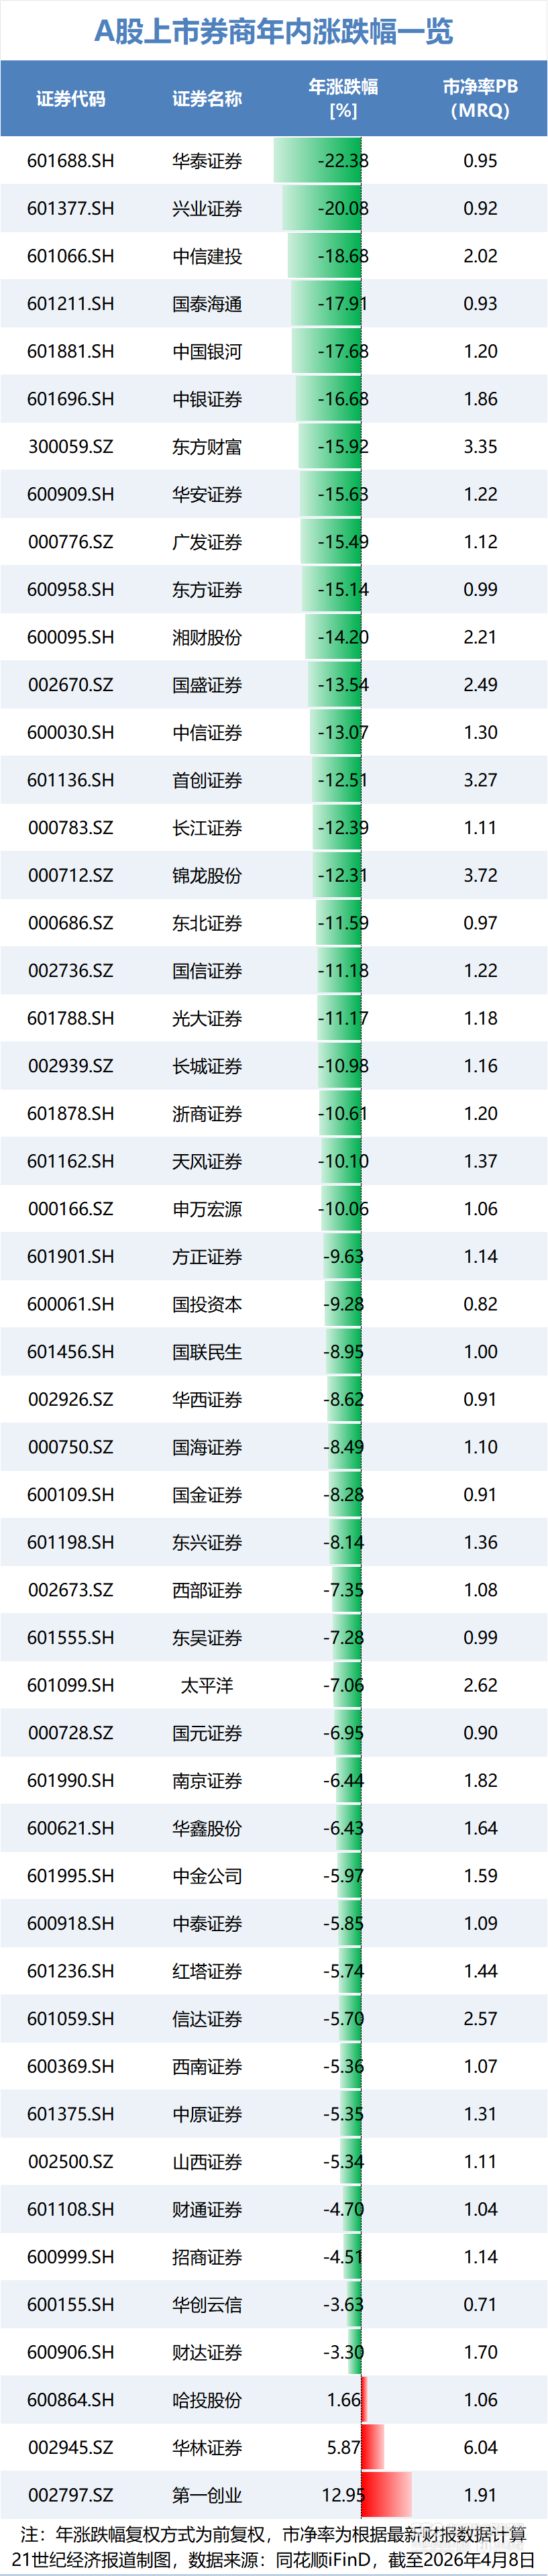Click the name 东北证券
This screenshot has width=548, height=2576.
tap(207, 923)
